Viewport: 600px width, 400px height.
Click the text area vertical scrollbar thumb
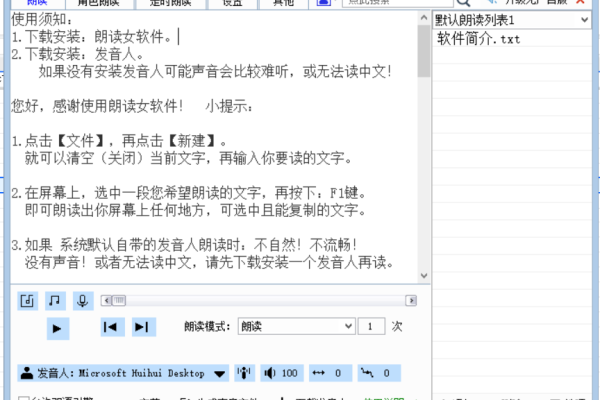tap(424, 51)
